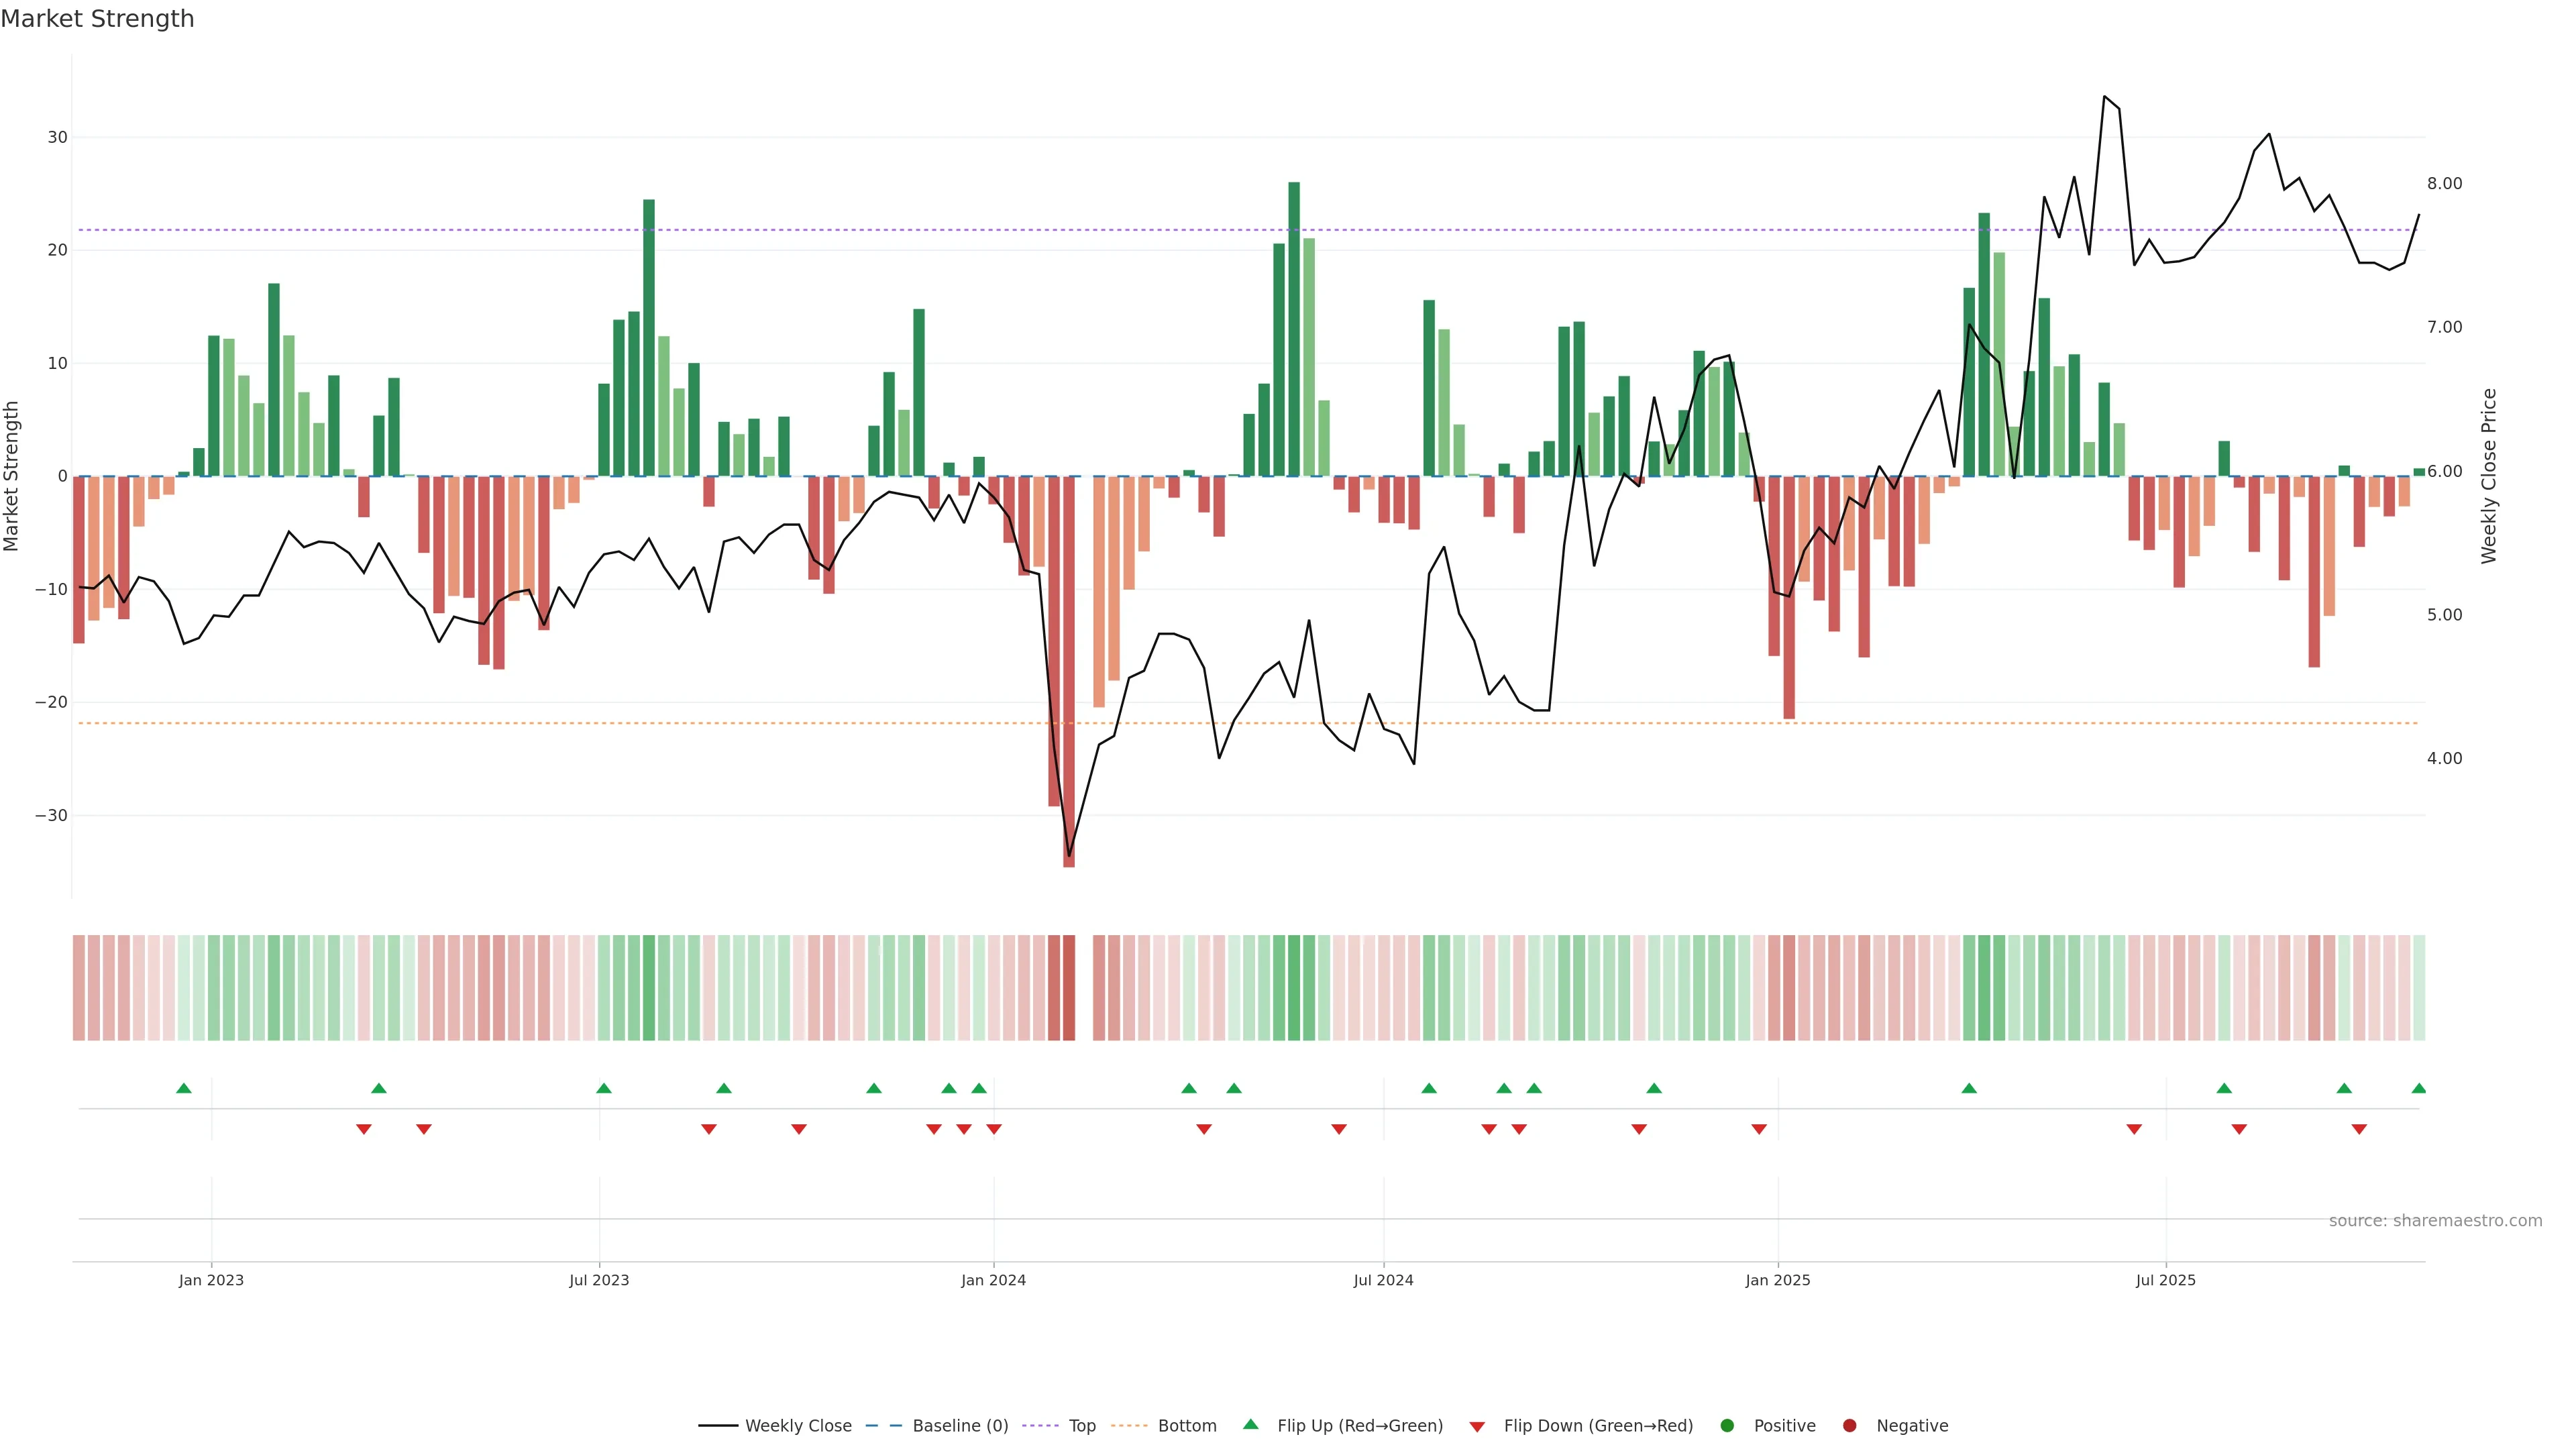2576x1449 pixels.
Task: Click the rightmost red flip-down triangle marker
Action: pyautogui.click(x=2359, y=1129)
